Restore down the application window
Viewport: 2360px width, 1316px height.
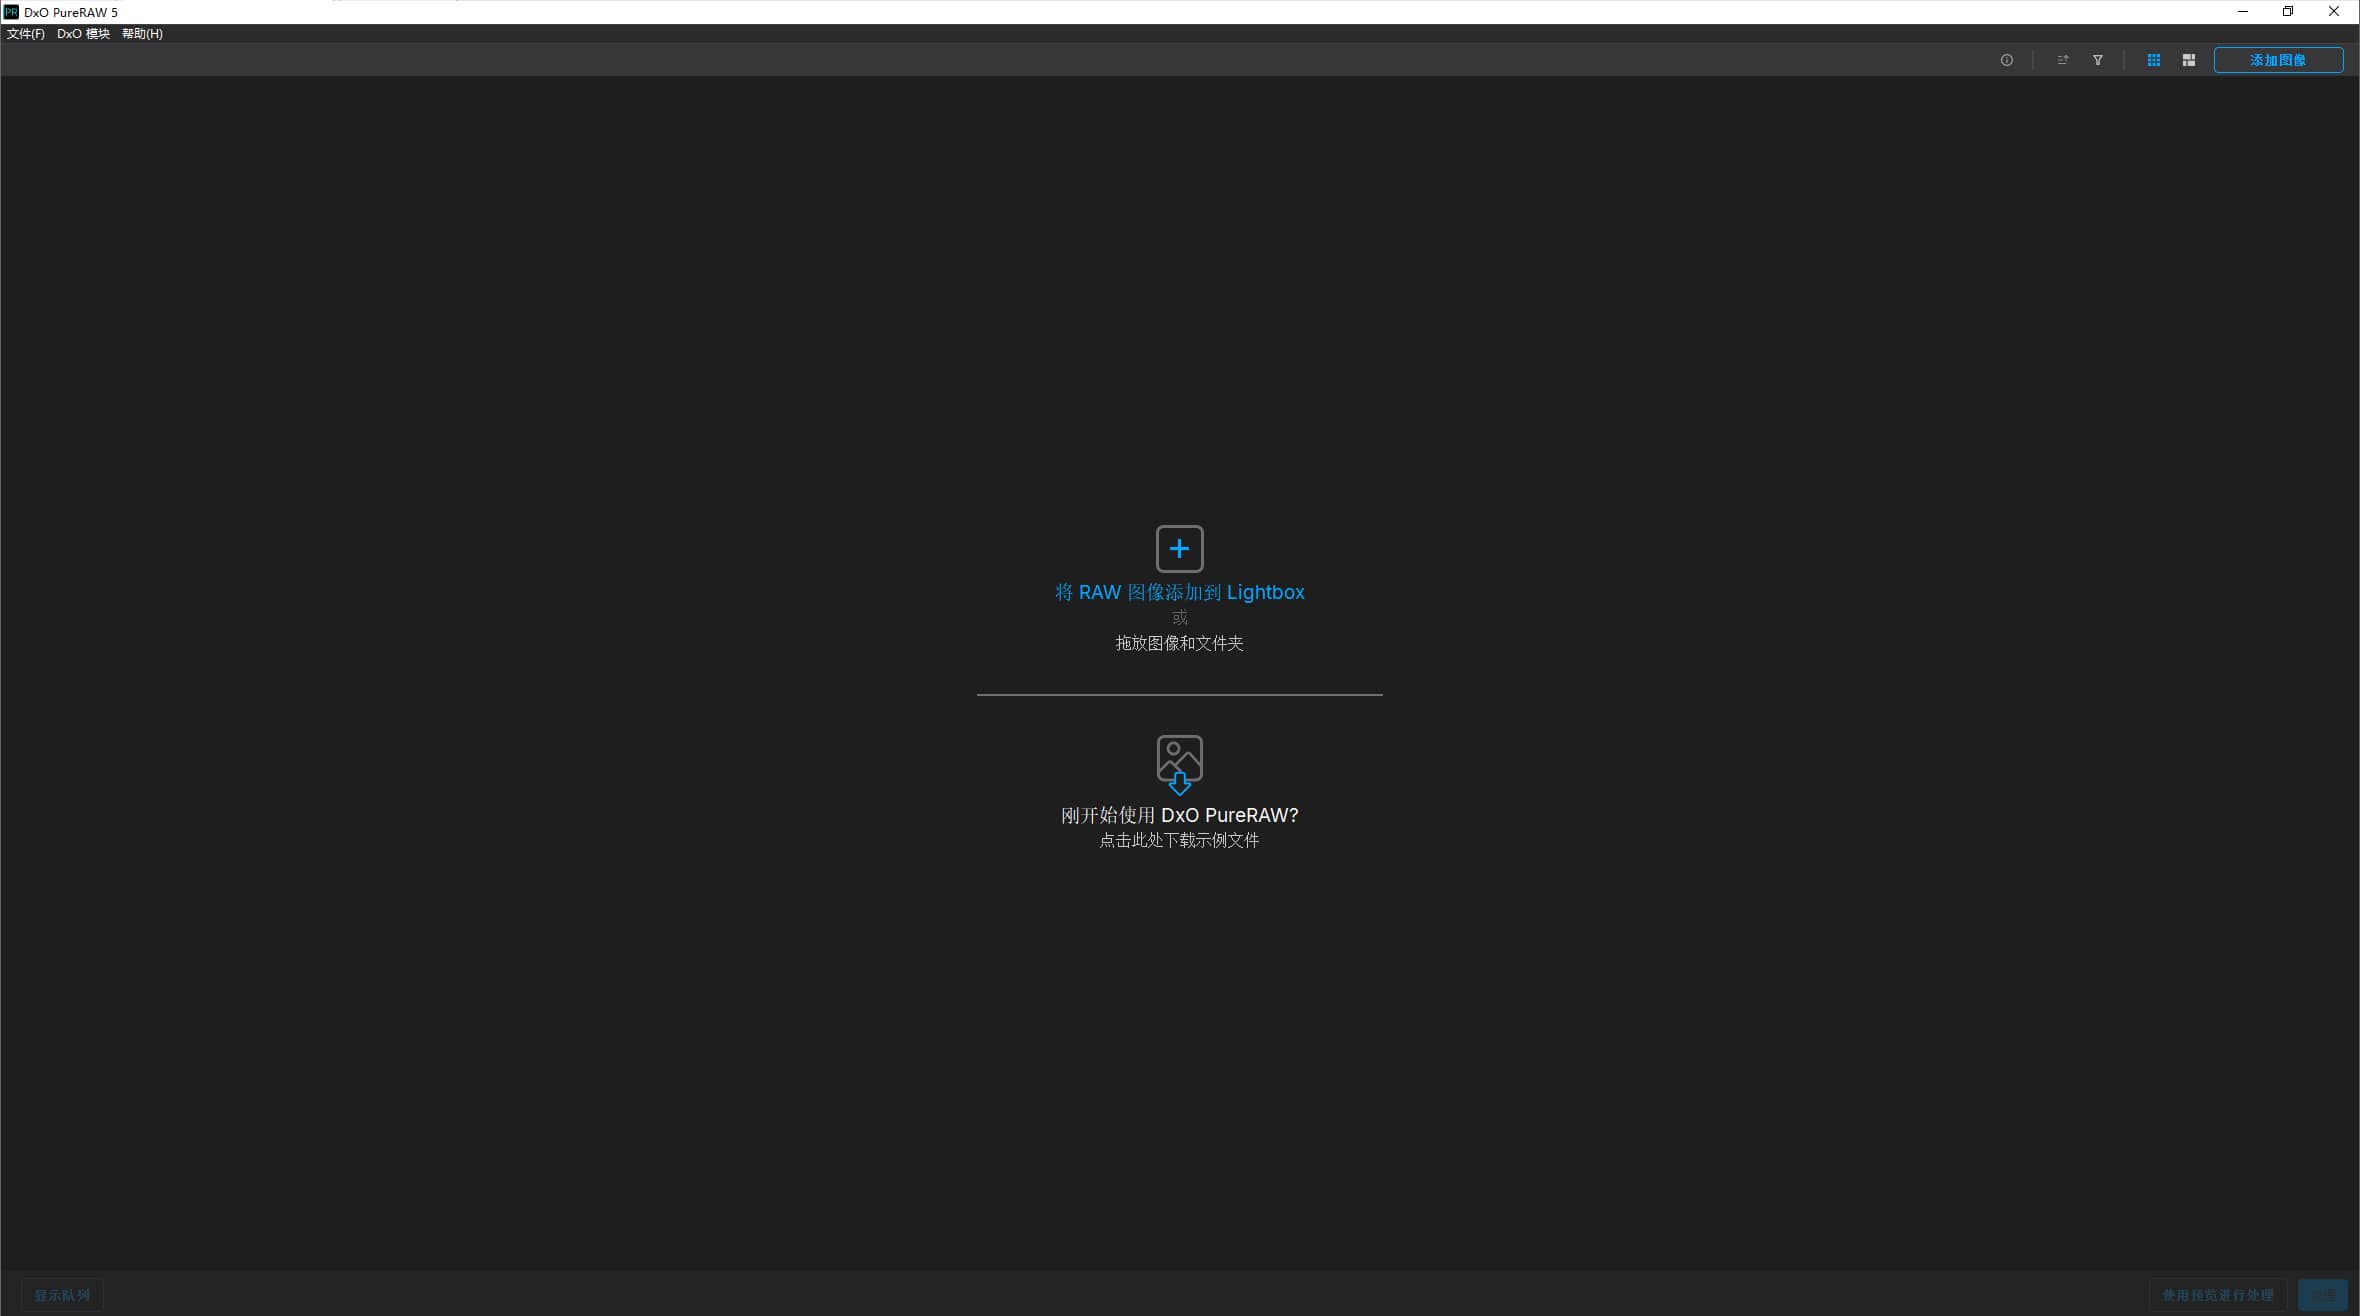tap(2287, 12)
